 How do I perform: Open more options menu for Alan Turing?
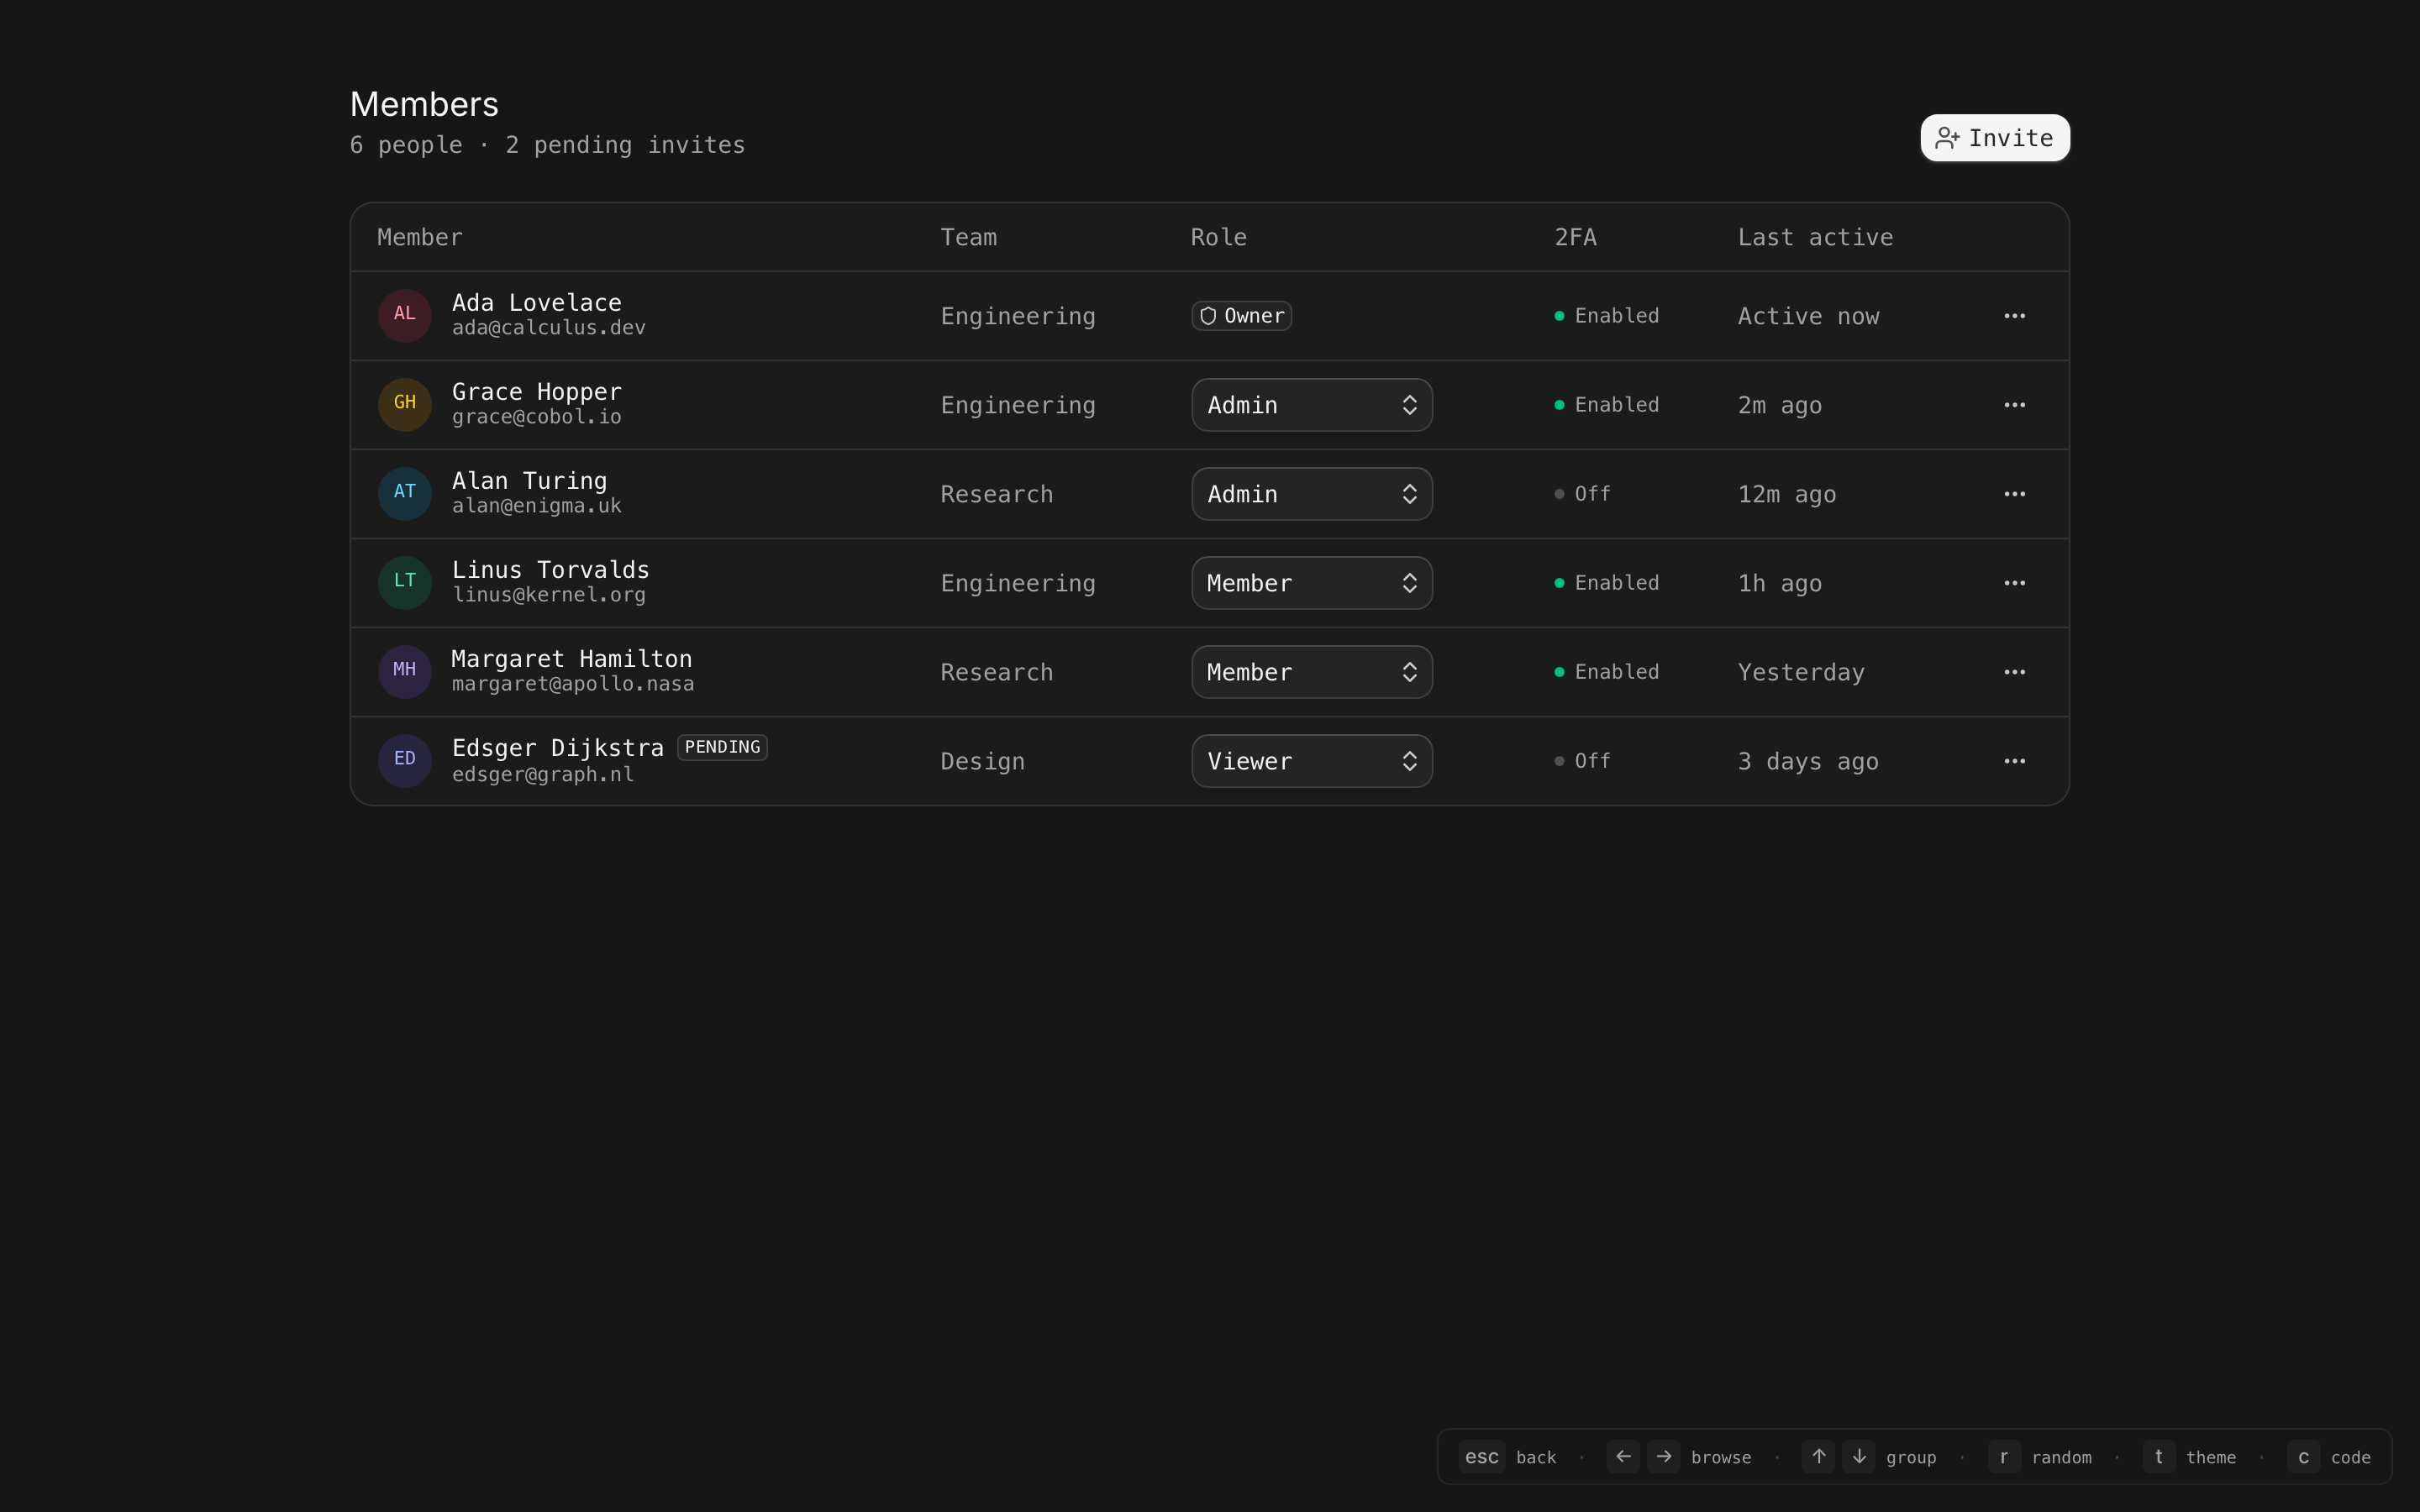pos(2014,494)
